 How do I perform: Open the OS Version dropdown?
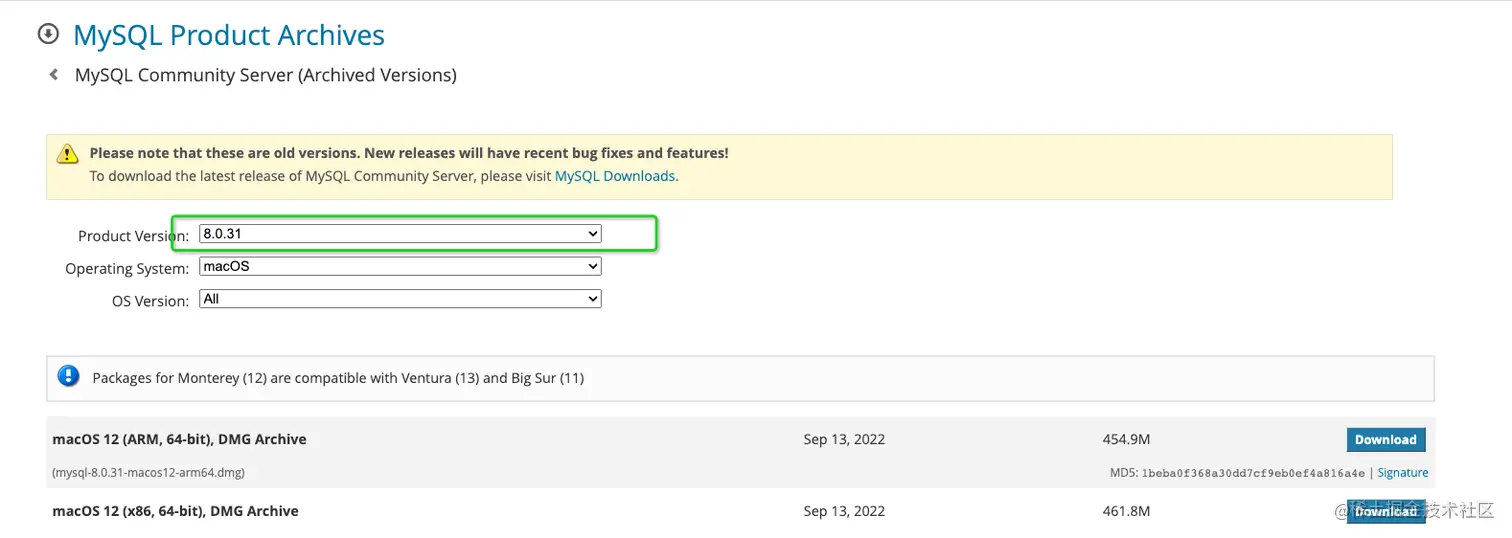coord(400,299)
